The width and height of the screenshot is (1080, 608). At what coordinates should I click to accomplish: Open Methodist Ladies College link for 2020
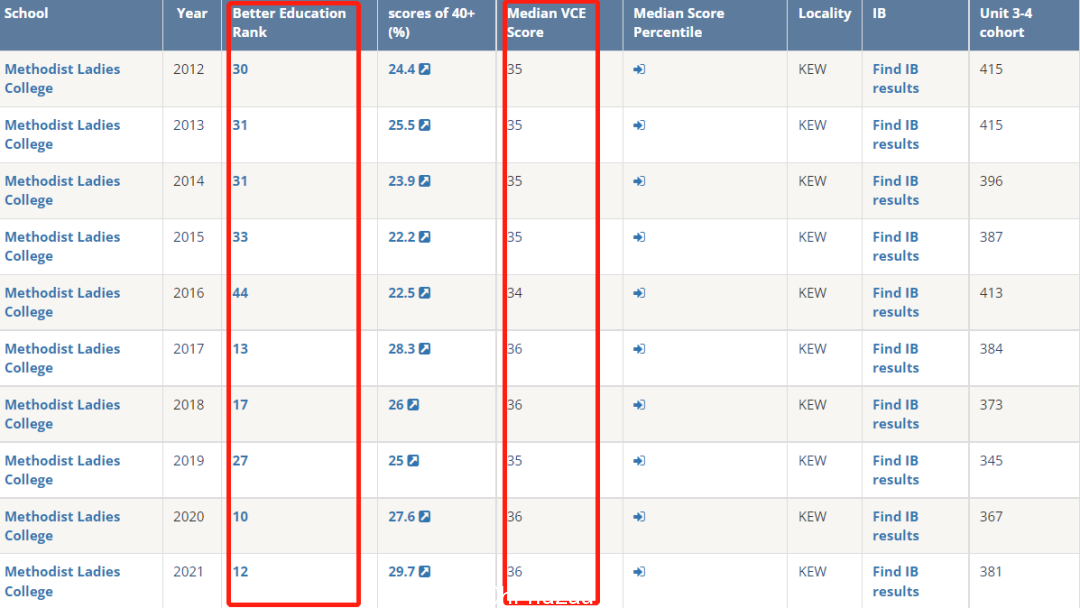click(x=62, y=525)
